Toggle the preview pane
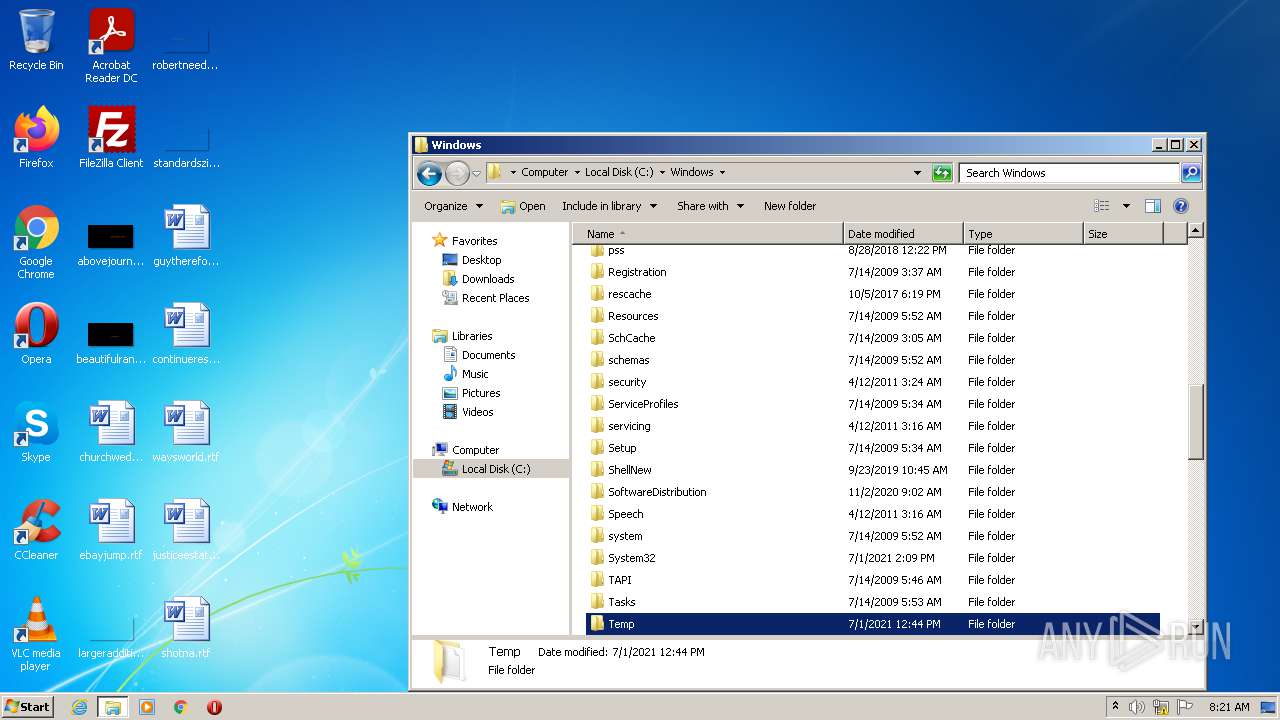Viewport: 1280px width, 720px height. (x=1153, y=206)
